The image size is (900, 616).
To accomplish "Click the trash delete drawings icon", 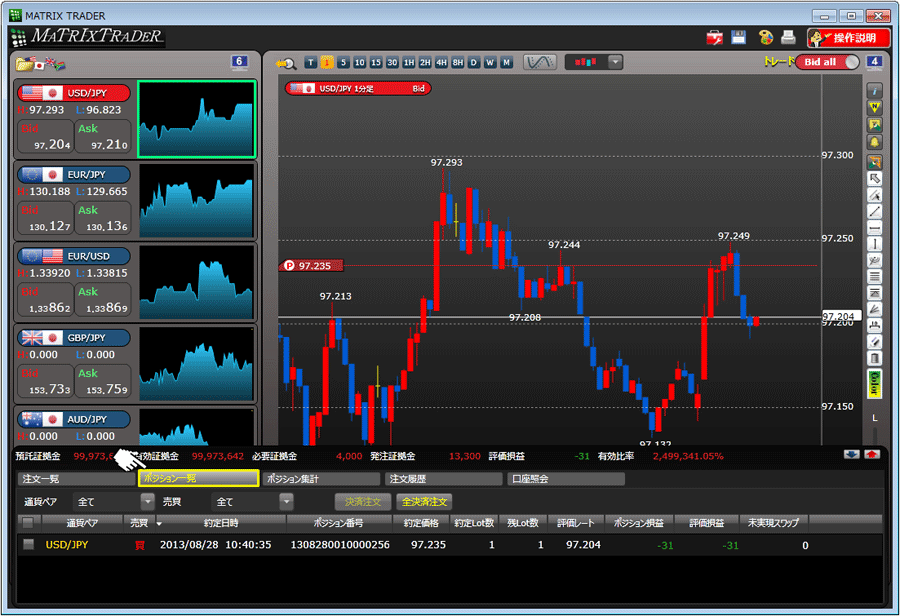I will (874, 359).
